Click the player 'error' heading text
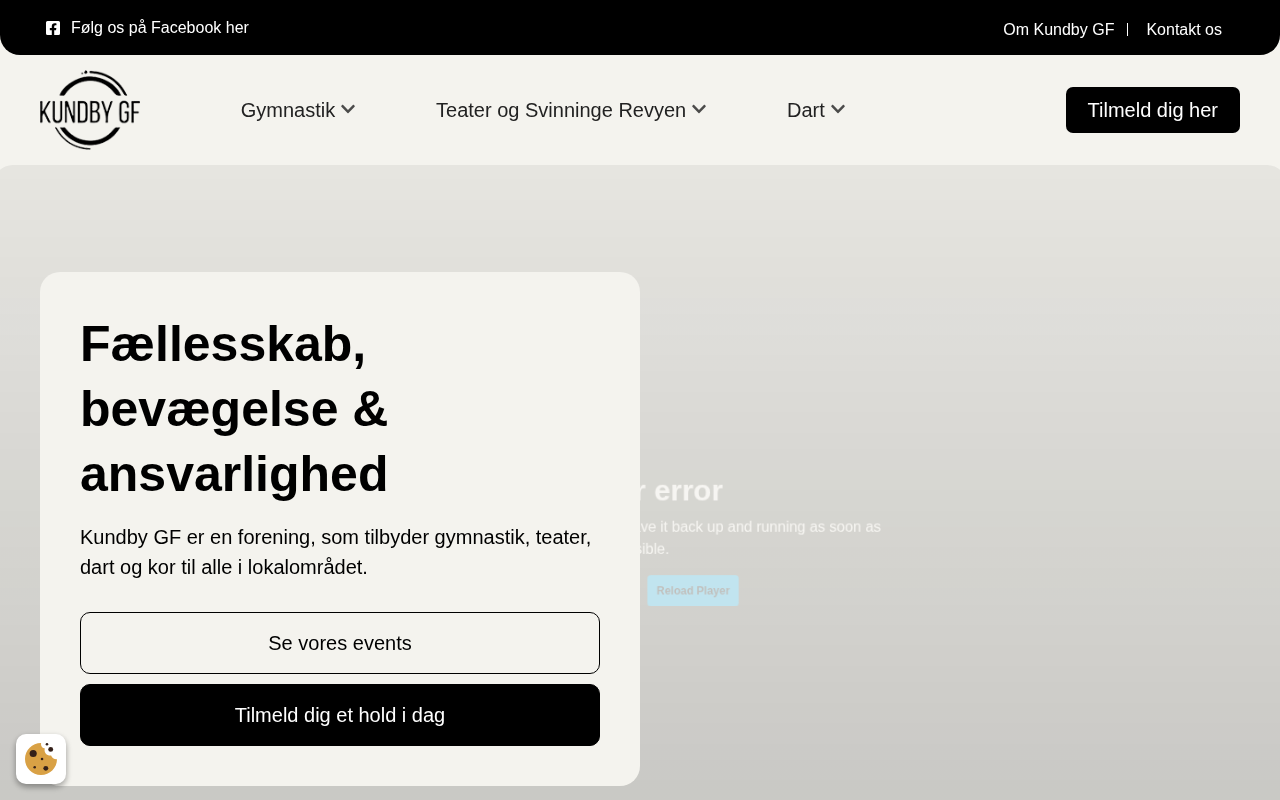Viewport: 1280px width, 800px height. click(x=682, y=490)
